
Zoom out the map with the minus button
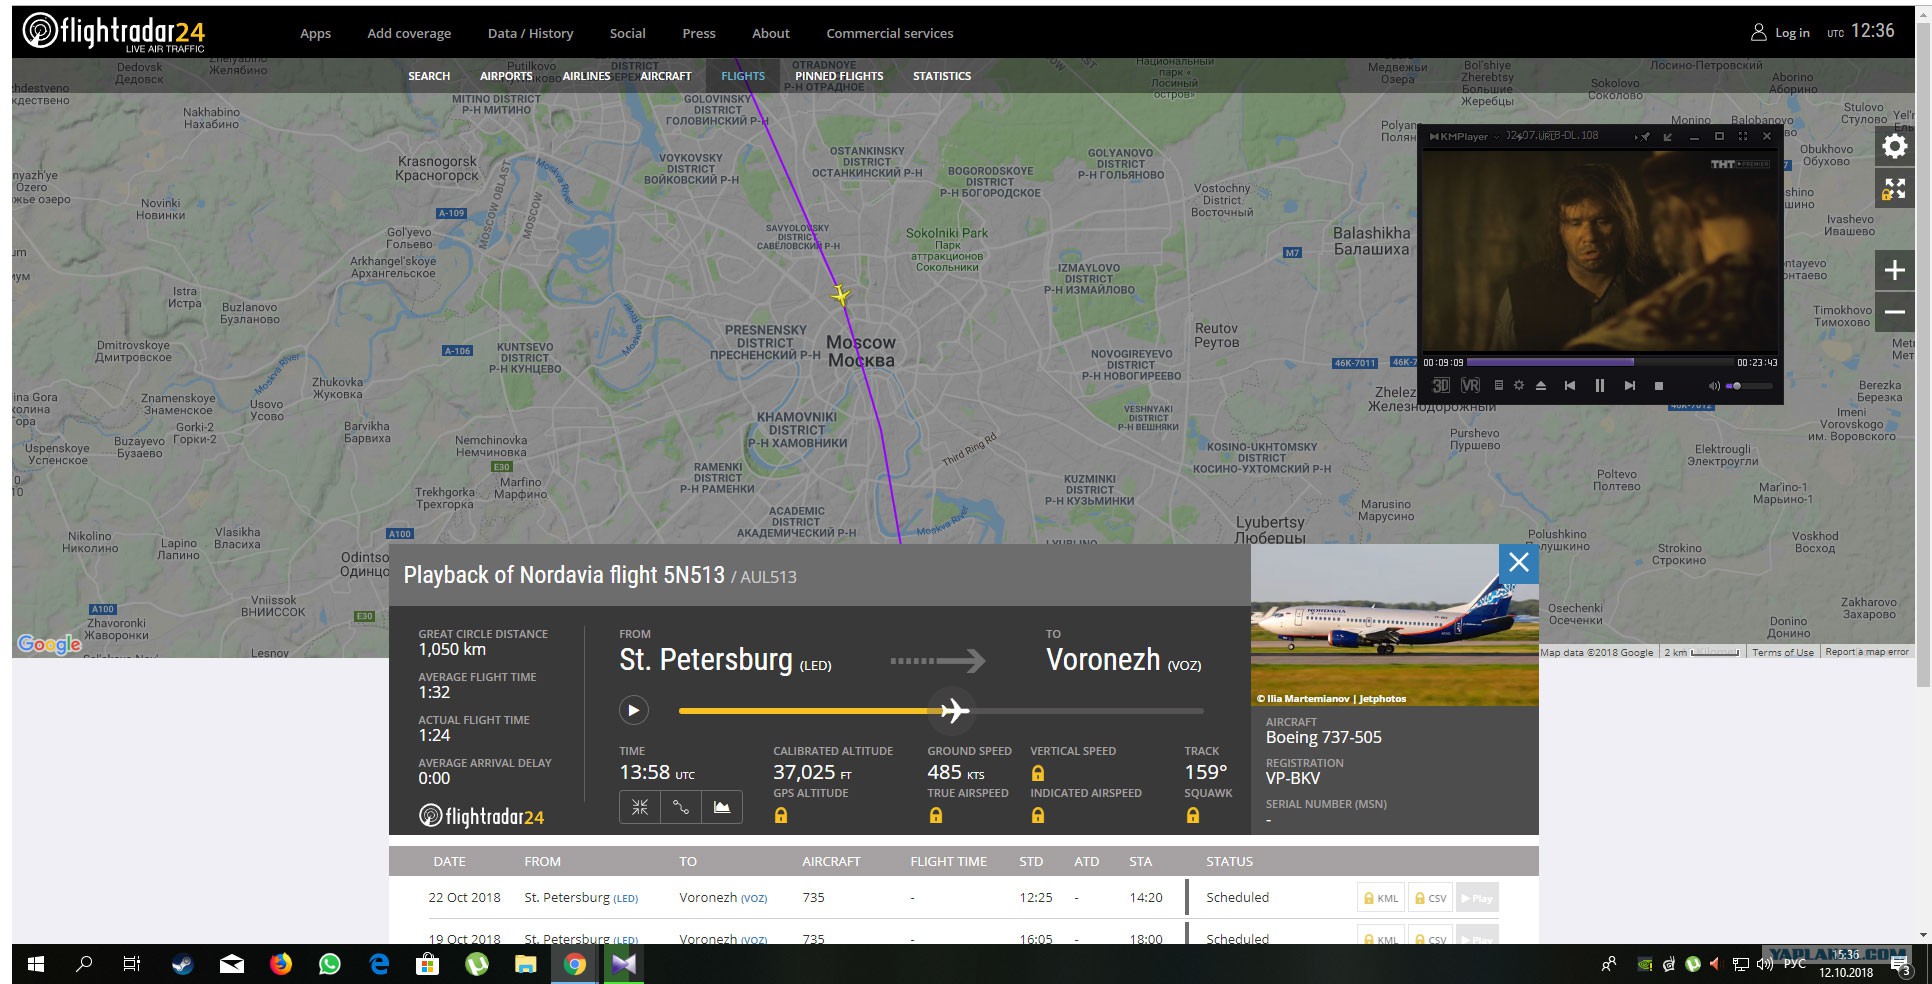tap(1894, 312)
